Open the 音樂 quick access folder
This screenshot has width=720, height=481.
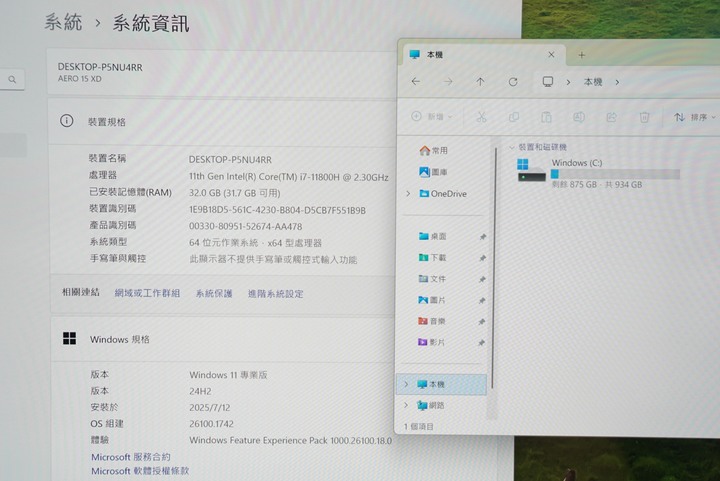tap(432, 321)
